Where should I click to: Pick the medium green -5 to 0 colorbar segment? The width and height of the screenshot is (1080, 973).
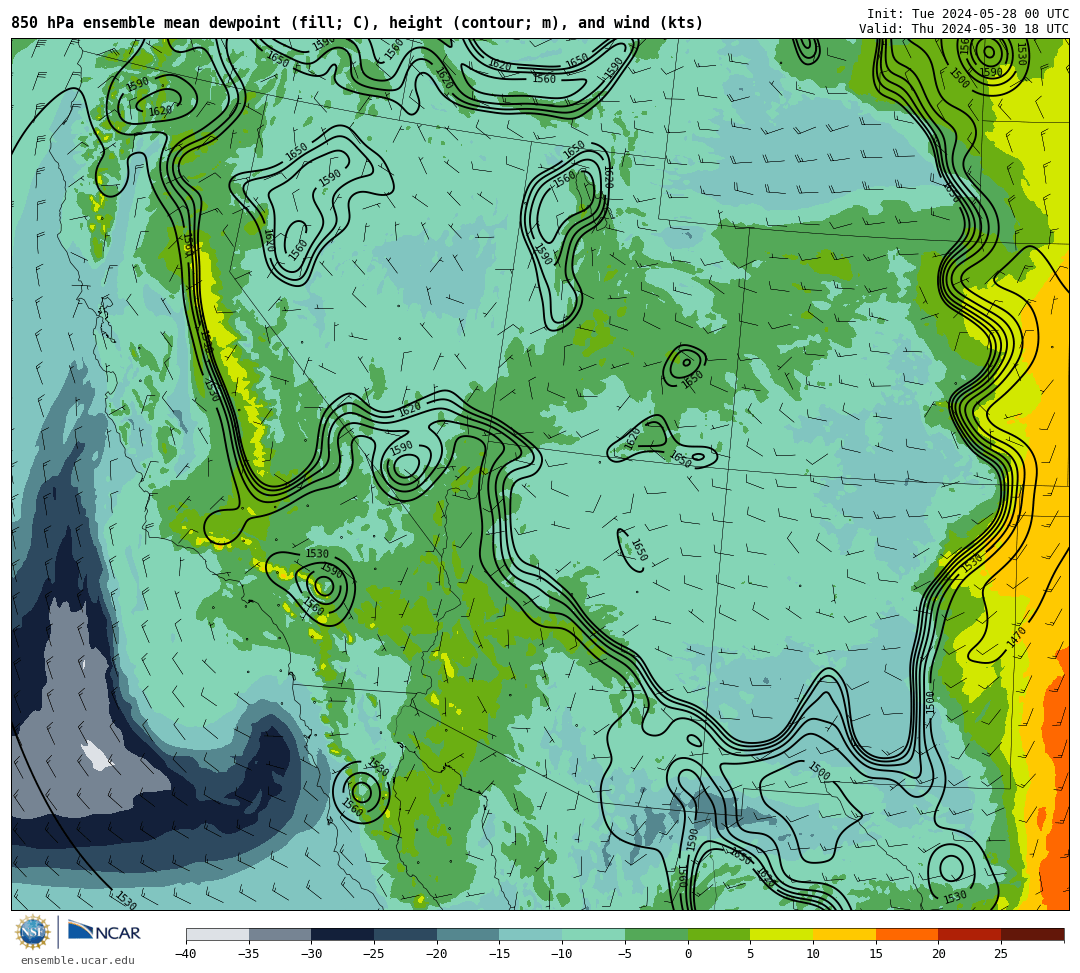tap(656, 934)
